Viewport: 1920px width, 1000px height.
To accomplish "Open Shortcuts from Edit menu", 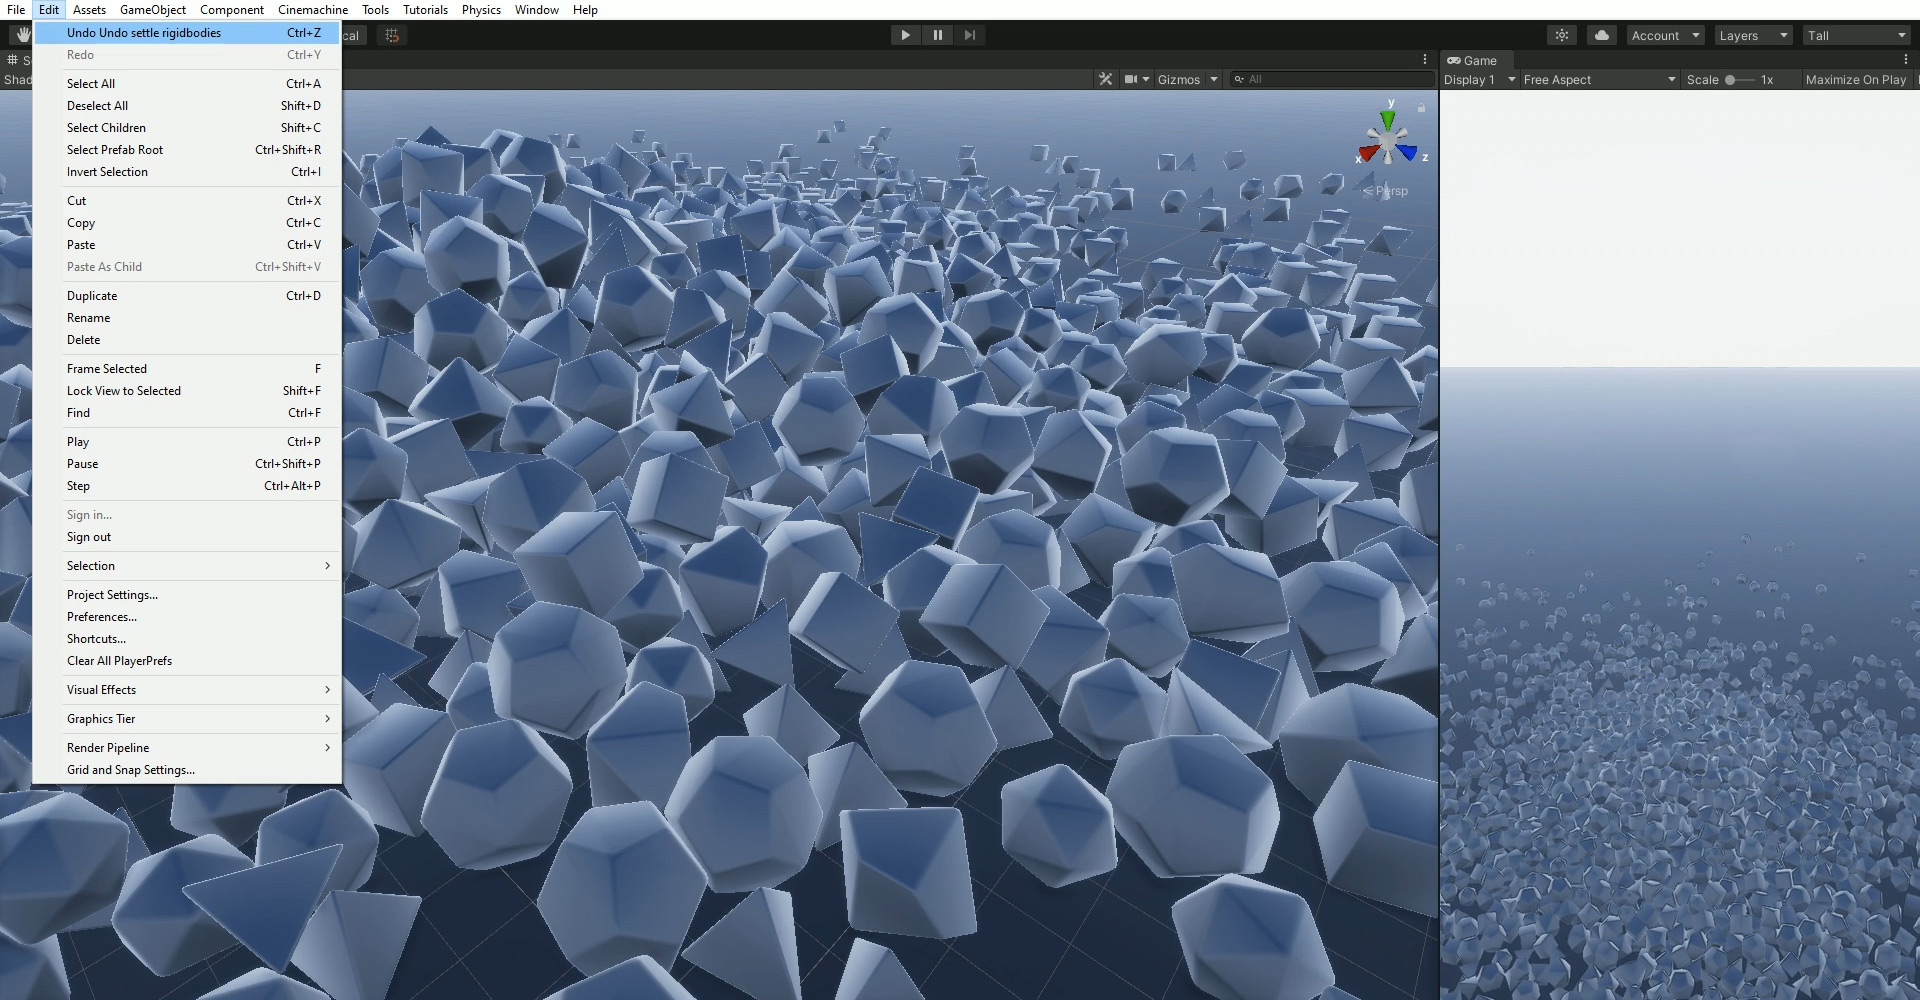I will (x=187, y=639).
